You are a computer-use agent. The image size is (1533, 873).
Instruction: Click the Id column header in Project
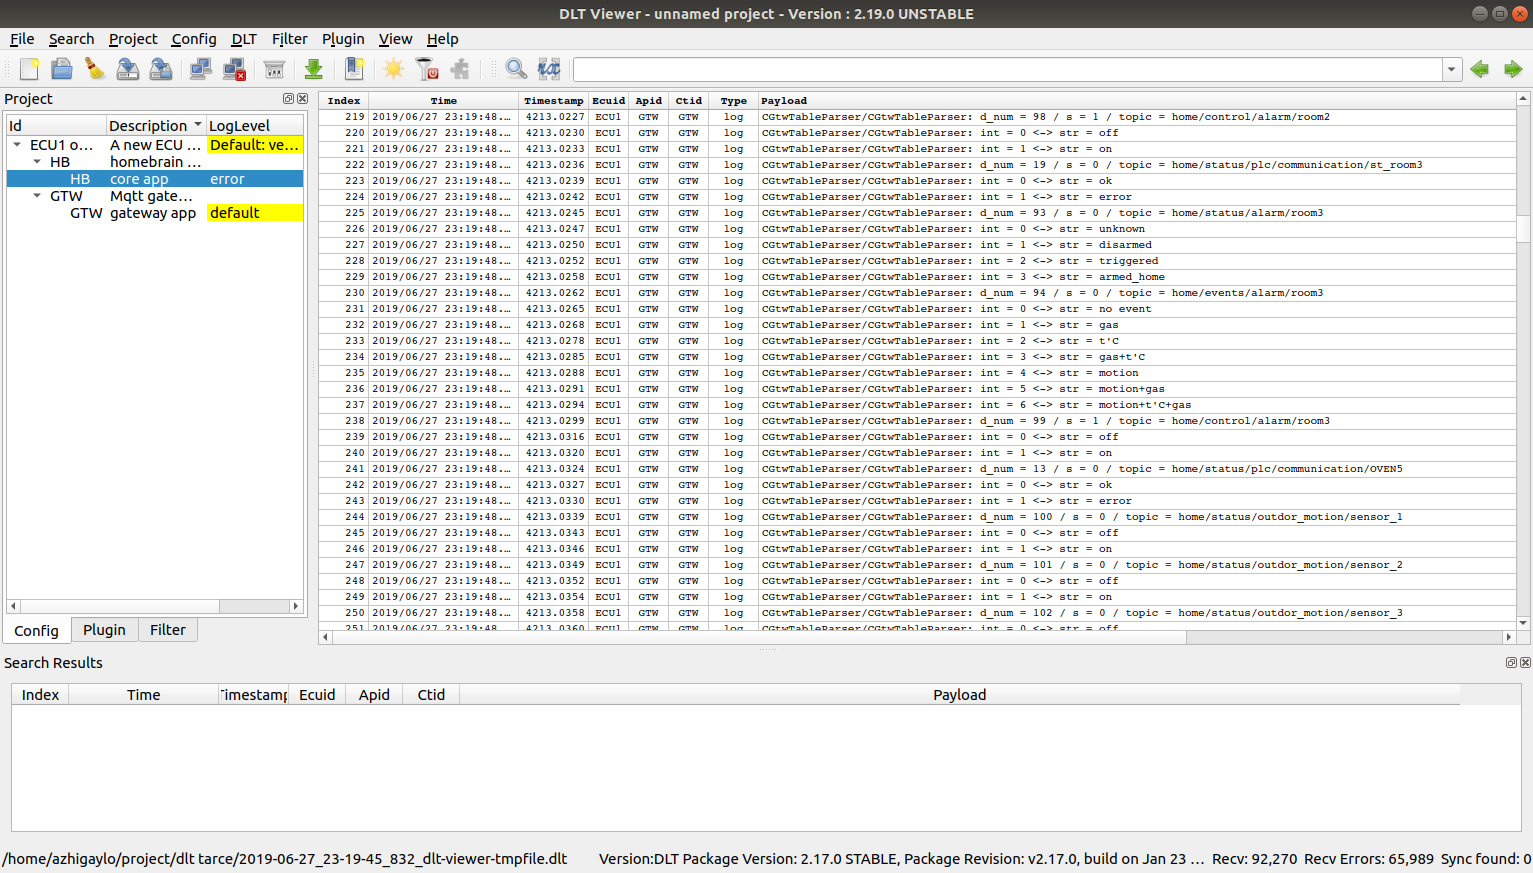click(57, 125)
